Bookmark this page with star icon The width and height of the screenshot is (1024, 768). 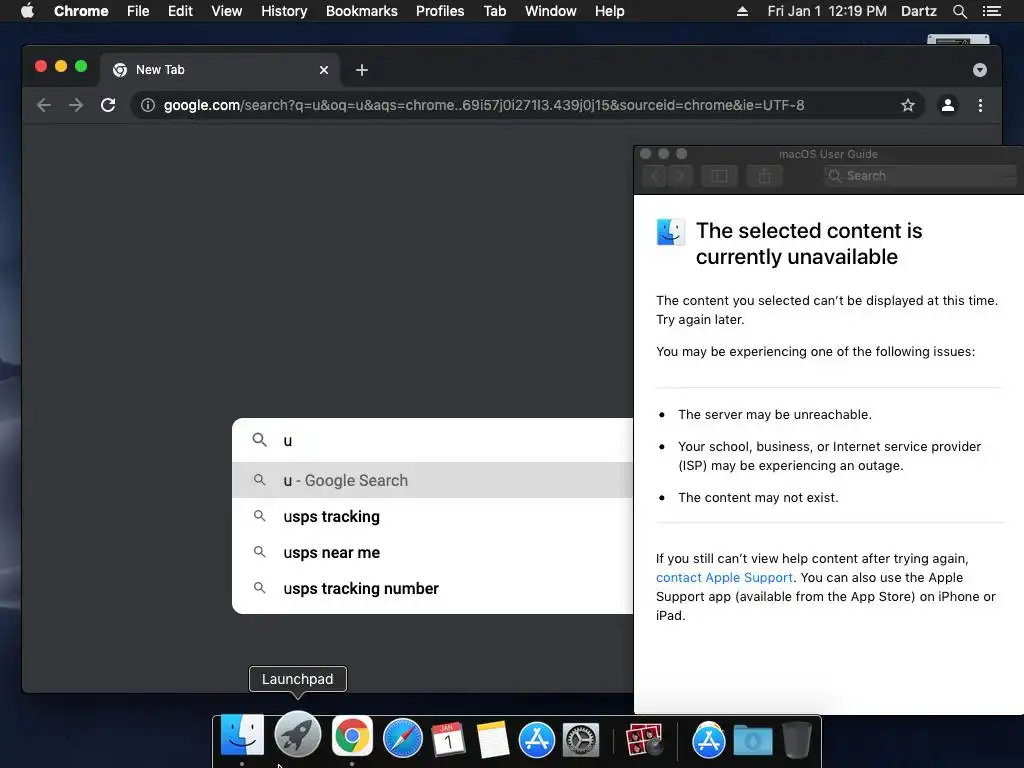coord(908,105)
